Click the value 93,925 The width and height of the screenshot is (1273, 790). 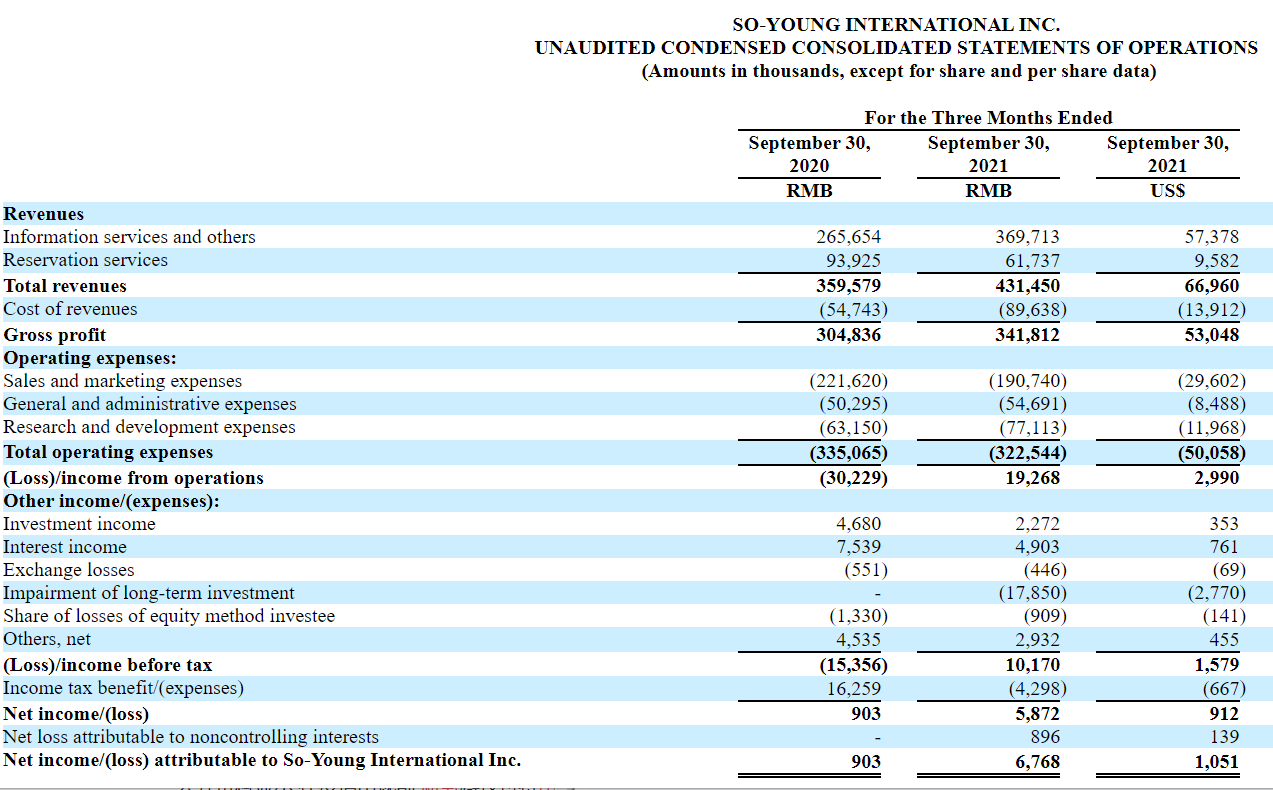(x=853, y=260)
